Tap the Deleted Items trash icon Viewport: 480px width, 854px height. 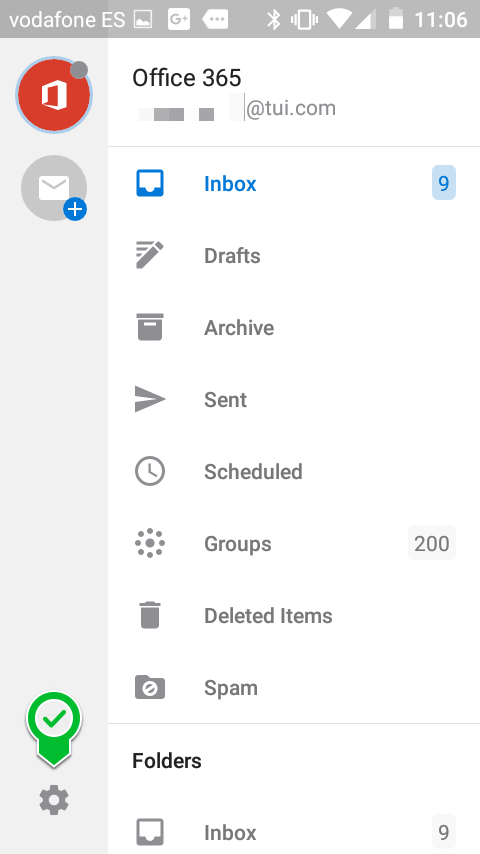(150, 615)
